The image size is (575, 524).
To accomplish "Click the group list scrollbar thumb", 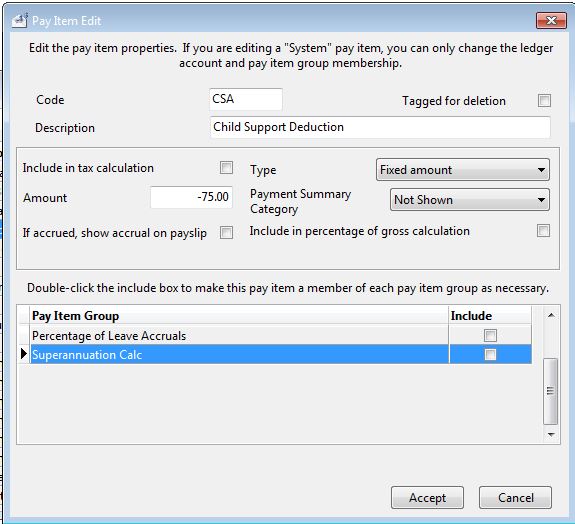I will 550,391.
